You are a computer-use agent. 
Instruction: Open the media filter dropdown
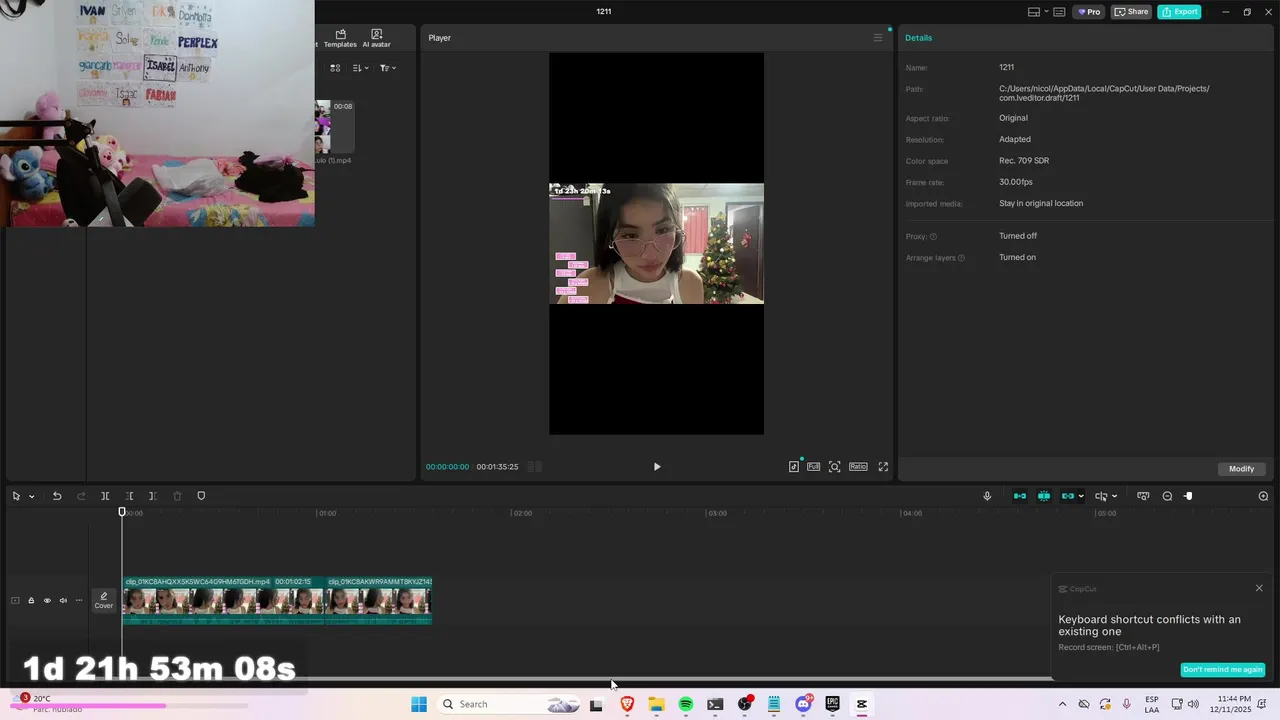(x=388, y=68)
